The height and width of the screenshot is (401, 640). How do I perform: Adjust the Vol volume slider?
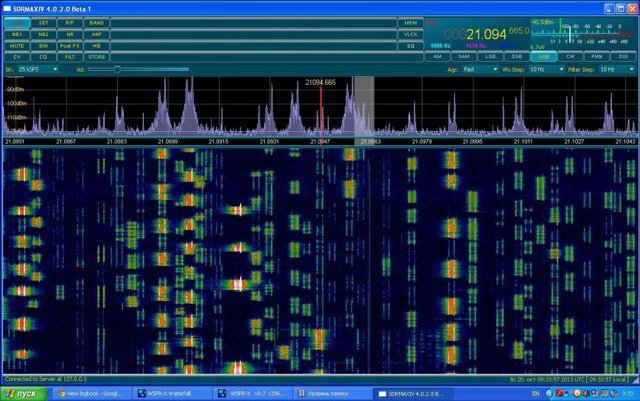[x=117, y=69]
